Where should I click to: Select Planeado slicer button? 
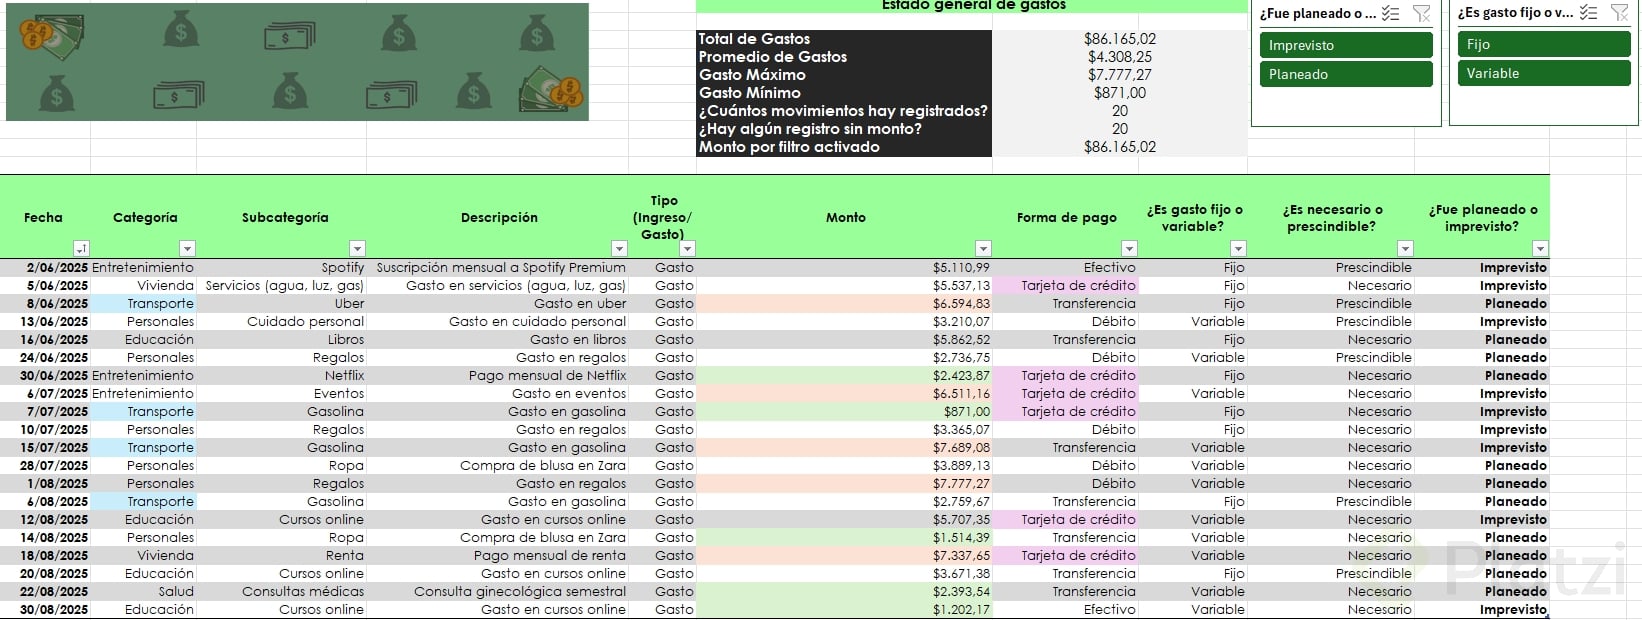pos(1345,74)
